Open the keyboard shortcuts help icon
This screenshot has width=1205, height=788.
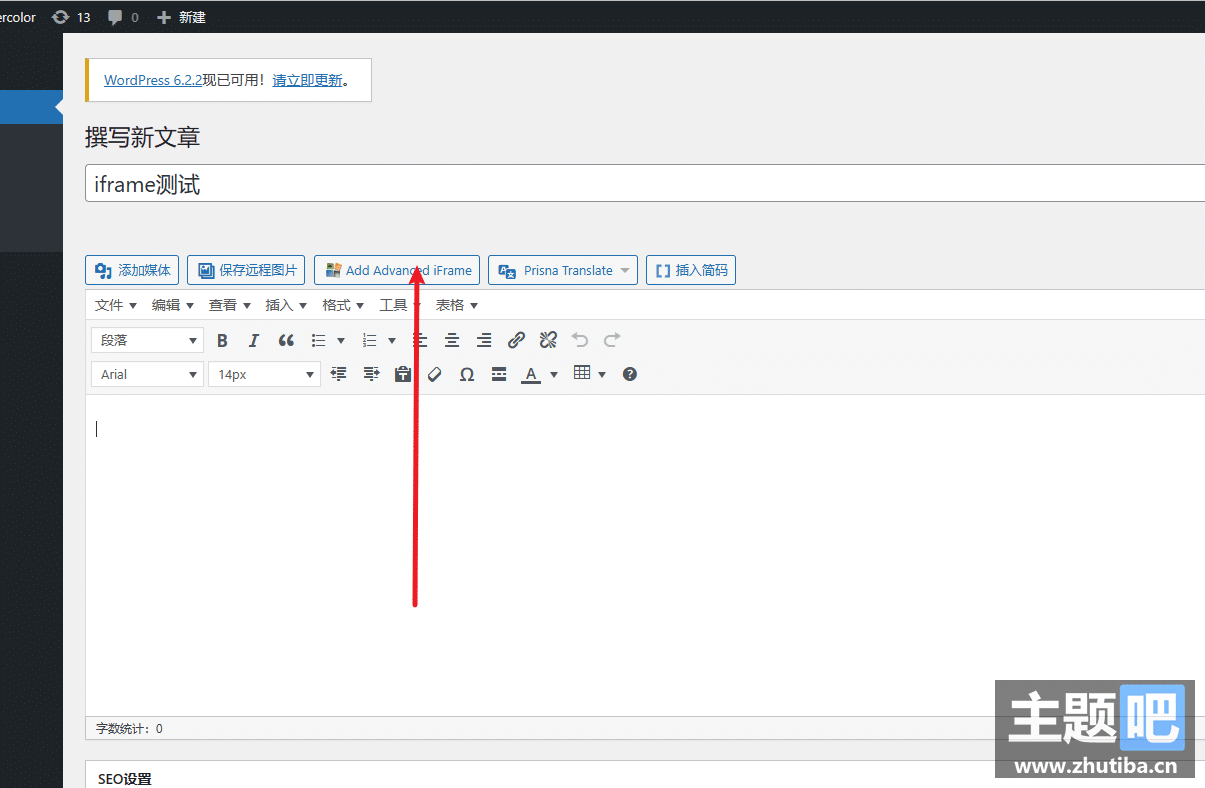coord(630,374)
